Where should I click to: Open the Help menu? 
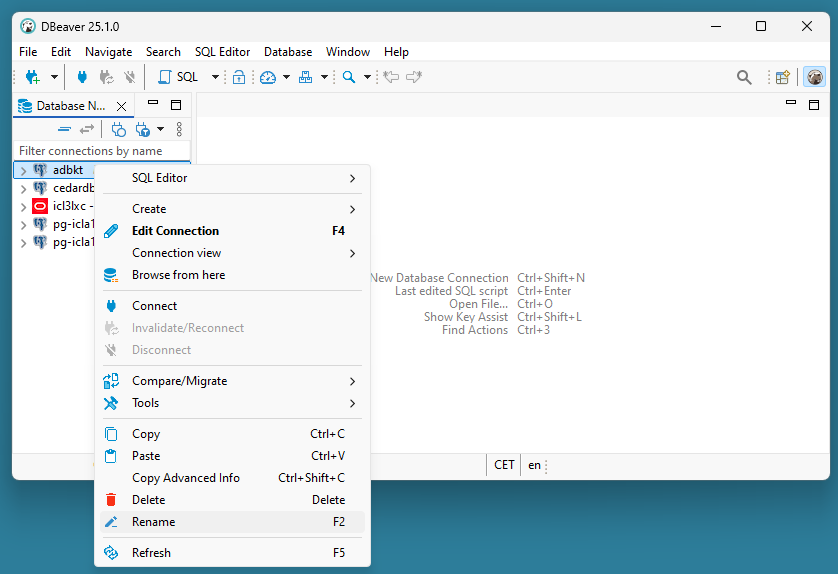pyautogui.click(x=396, y=52)
